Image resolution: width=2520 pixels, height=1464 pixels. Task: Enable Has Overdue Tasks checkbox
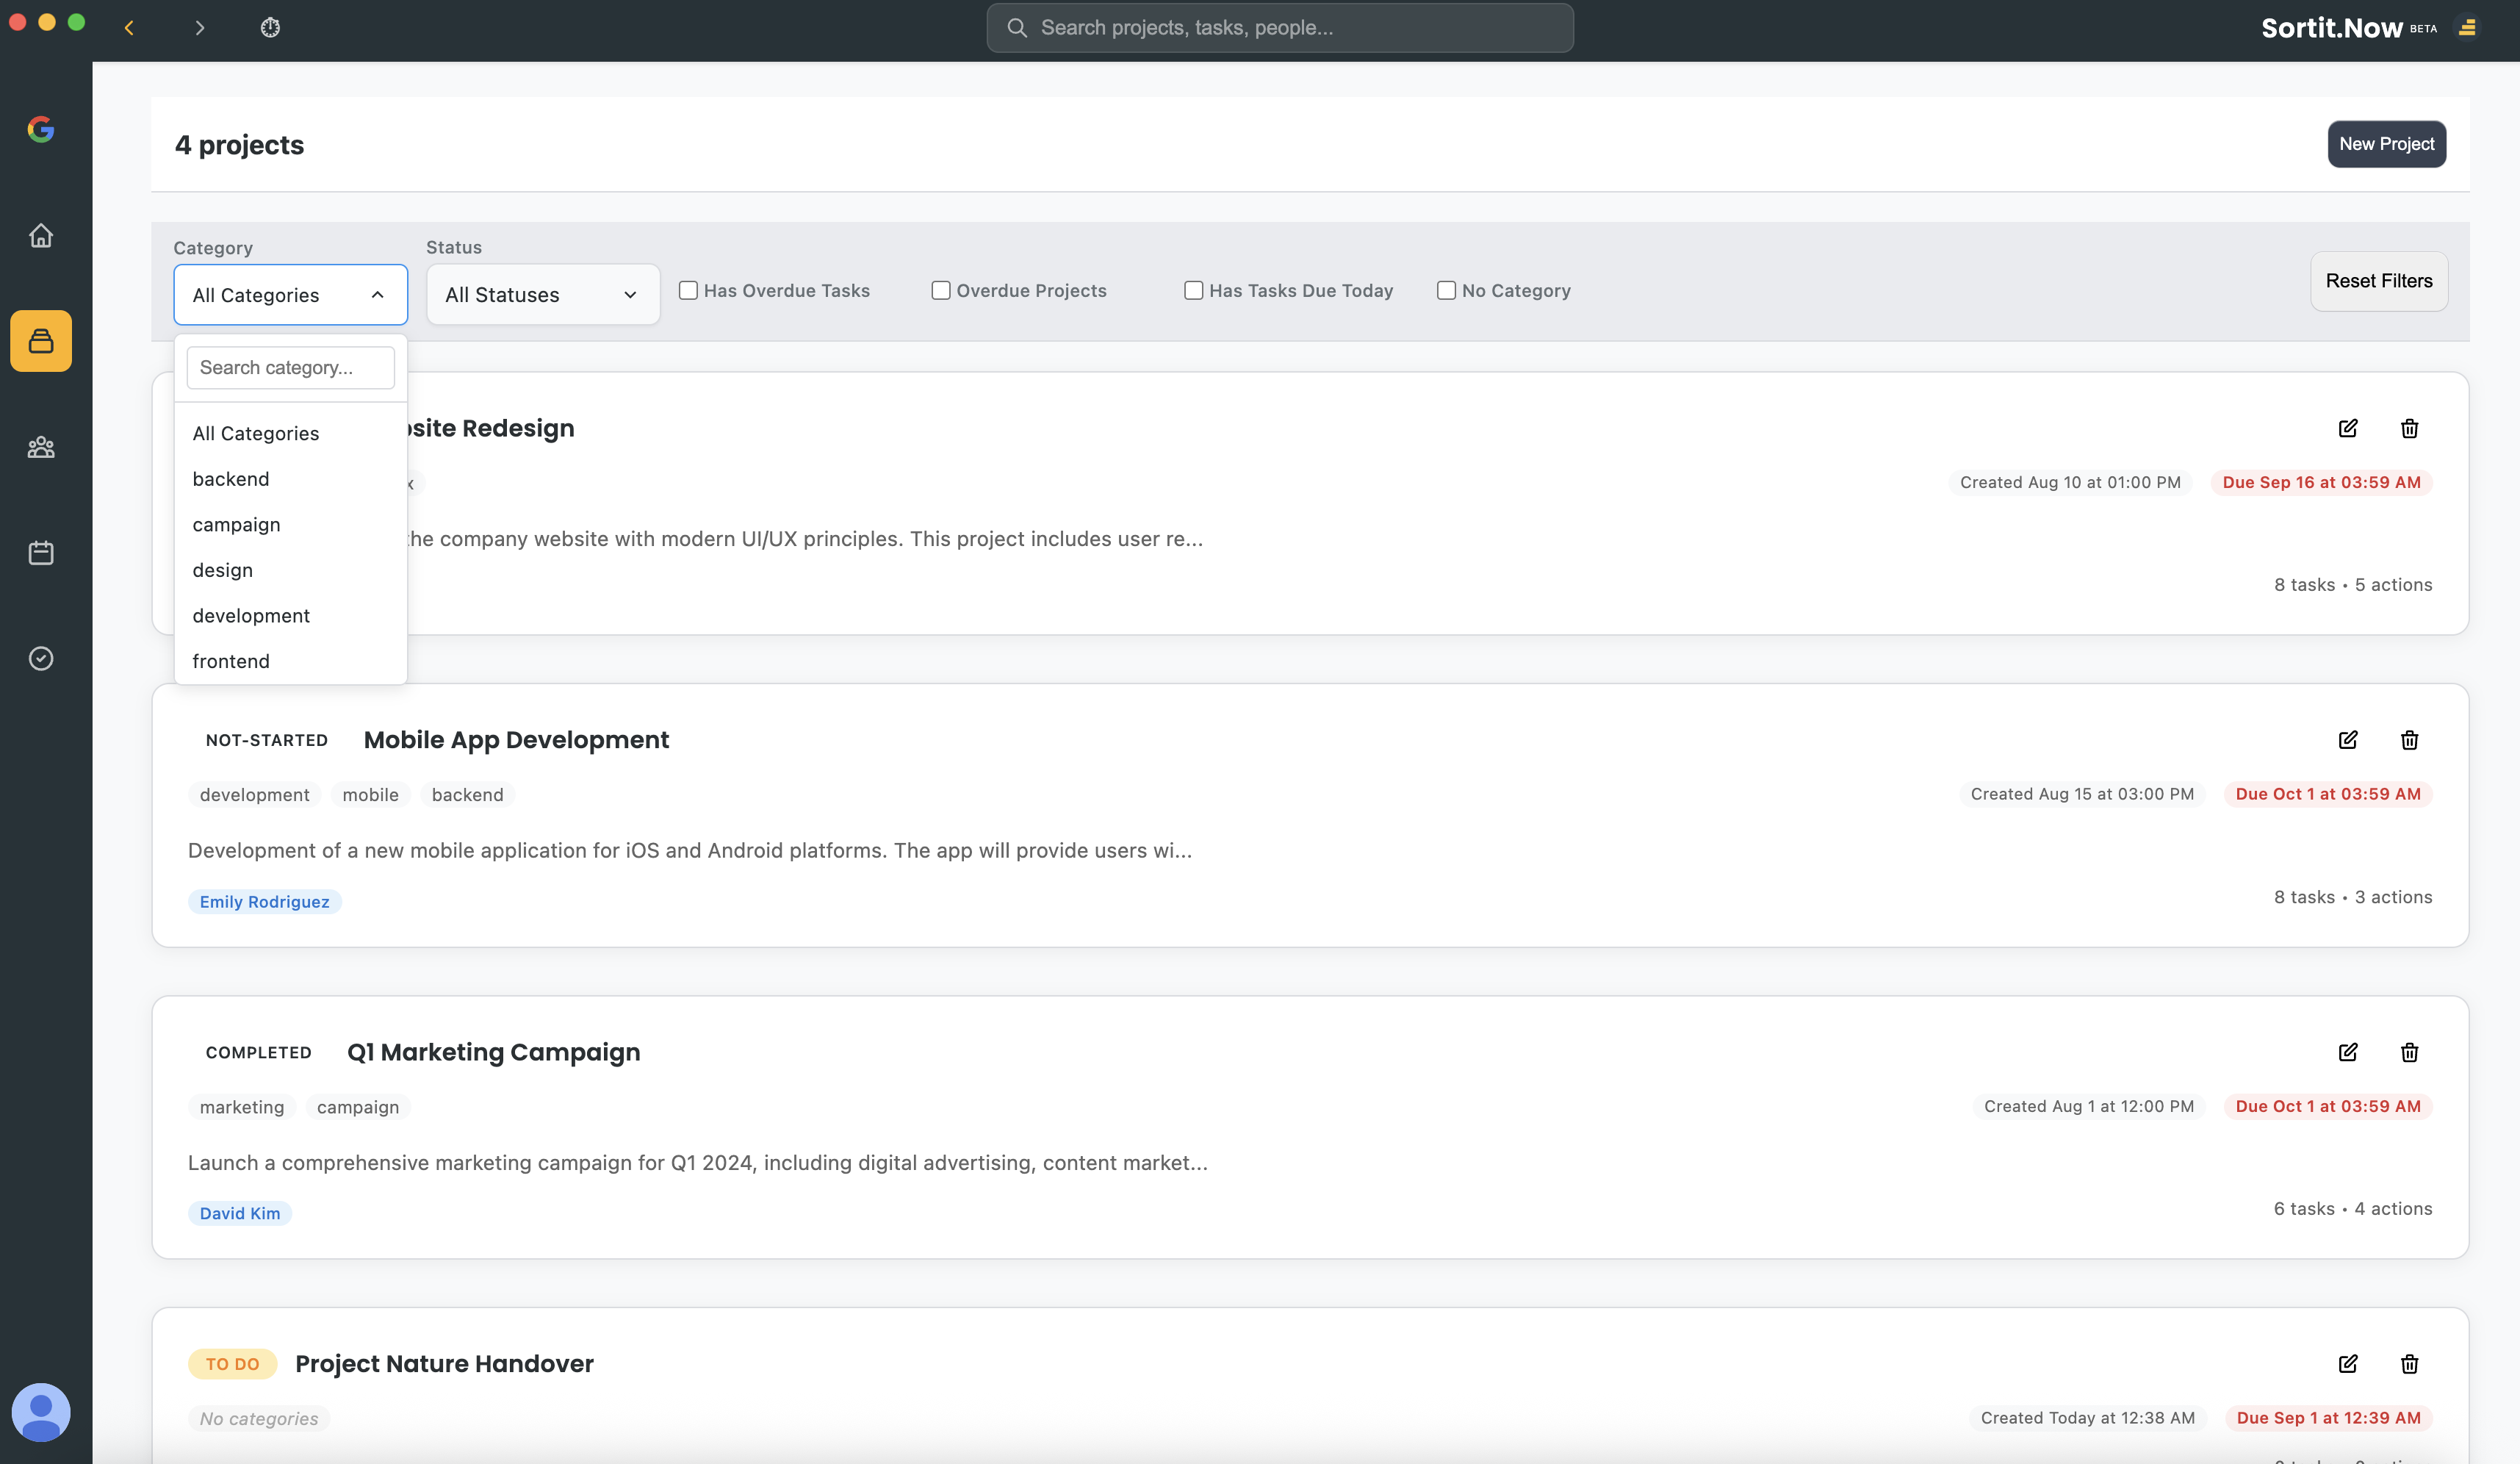[688, 291]
